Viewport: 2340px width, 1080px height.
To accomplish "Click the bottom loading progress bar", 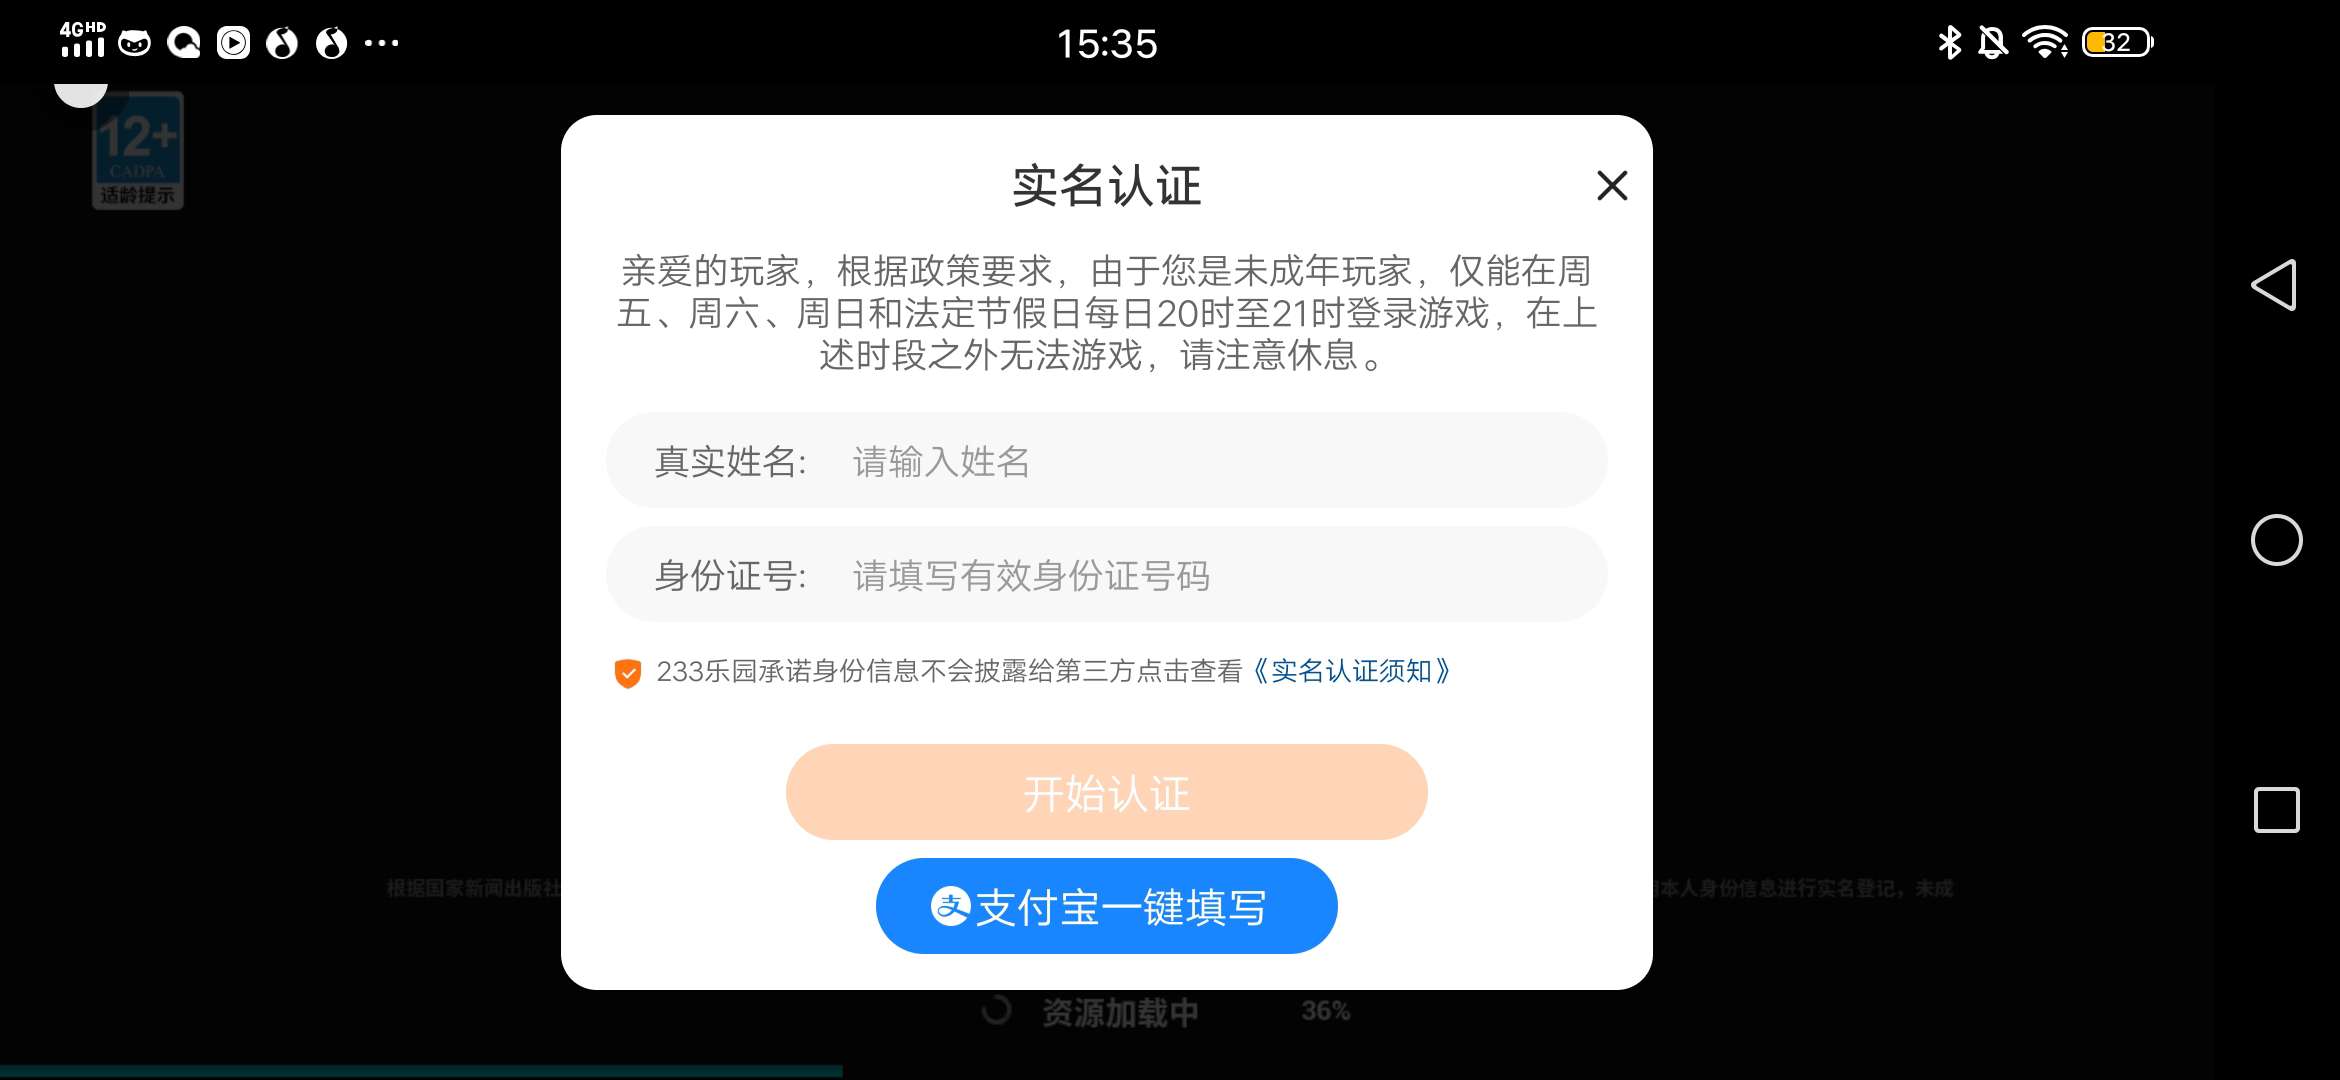I will click(421, 1071).
